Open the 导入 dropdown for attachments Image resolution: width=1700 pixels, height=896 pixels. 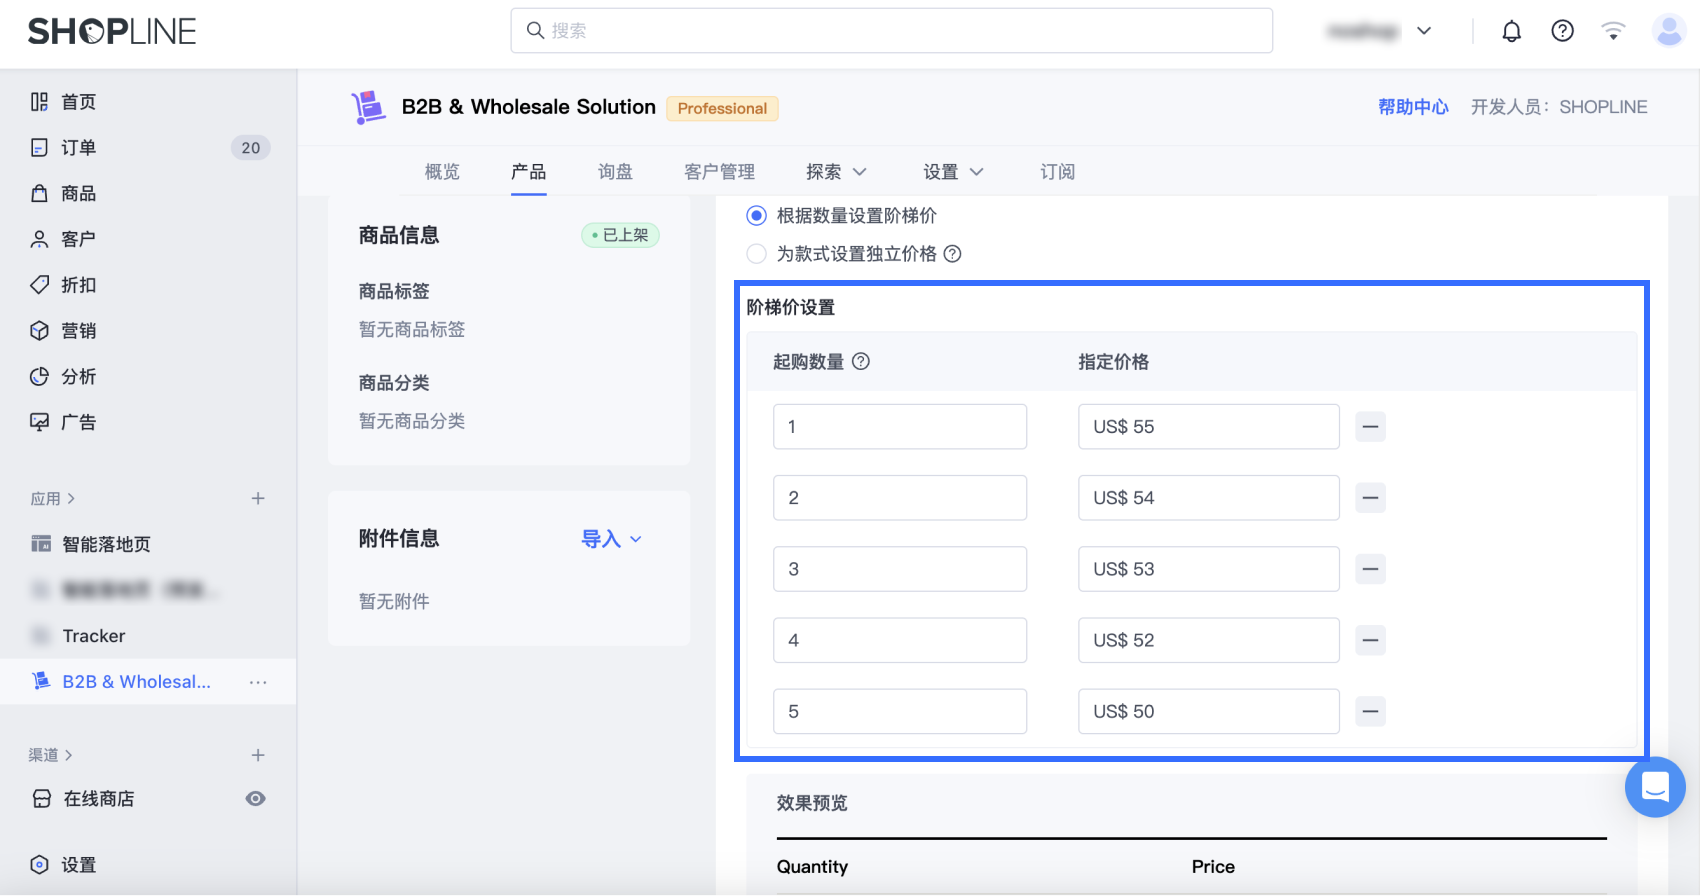tap(611, 539)
